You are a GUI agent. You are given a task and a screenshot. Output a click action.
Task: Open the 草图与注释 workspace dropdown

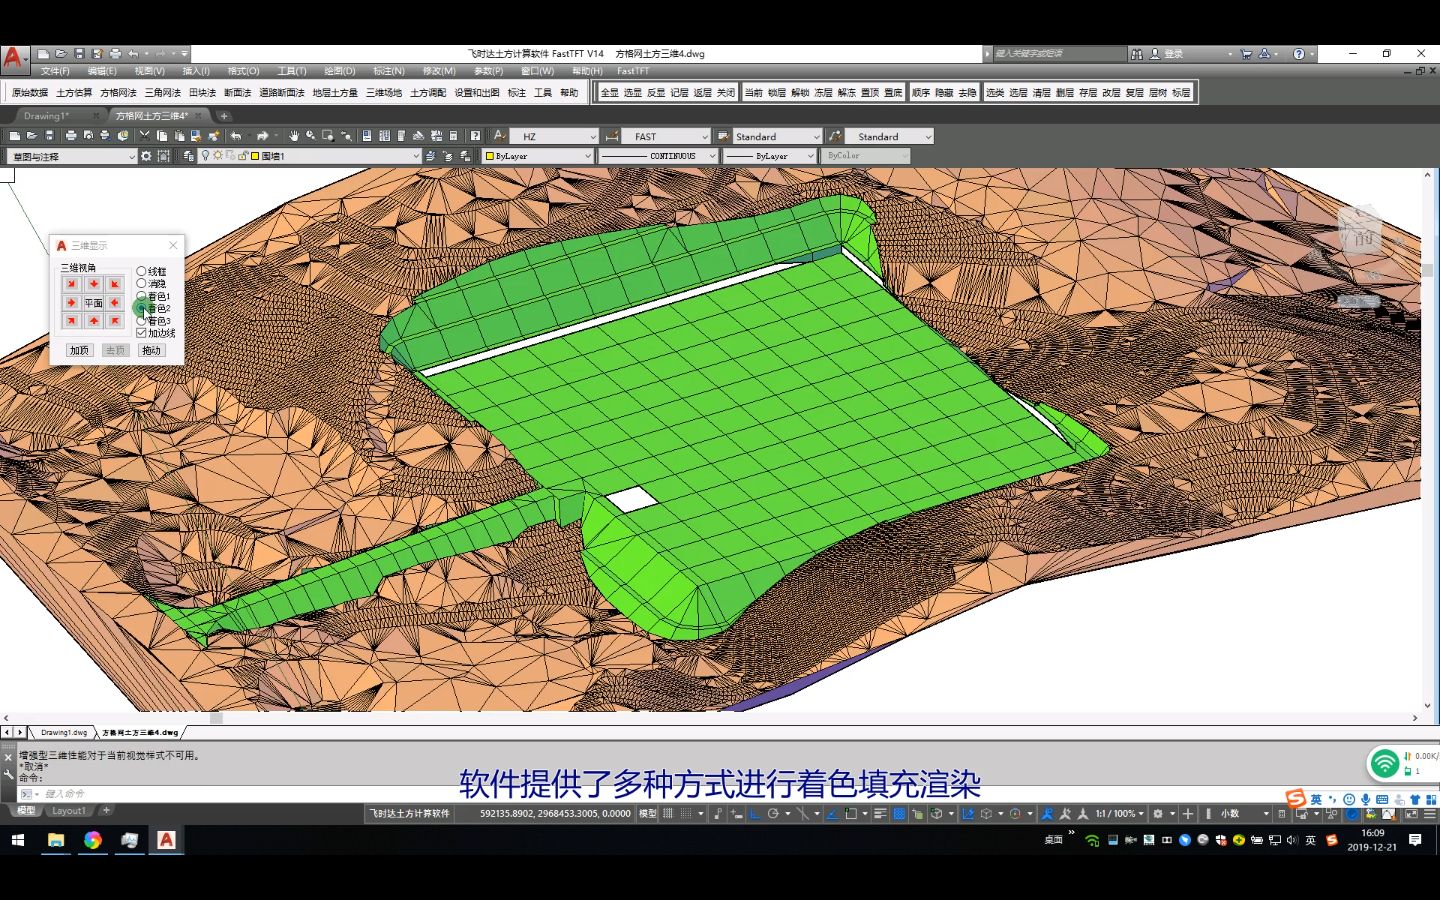(71, 156)
